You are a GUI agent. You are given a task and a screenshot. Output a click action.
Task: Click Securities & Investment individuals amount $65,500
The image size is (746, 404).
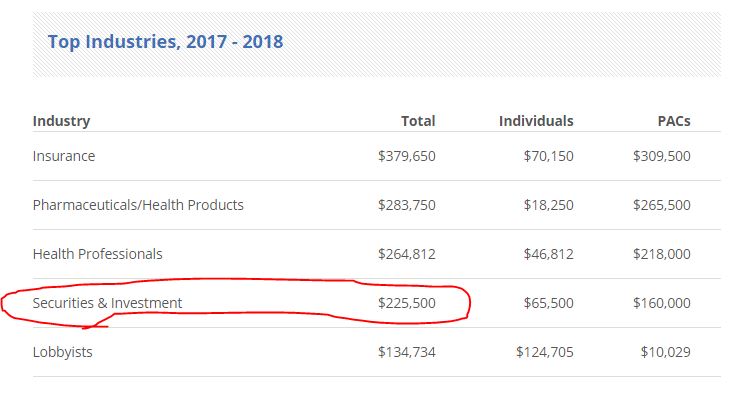(x=549, y=303)
